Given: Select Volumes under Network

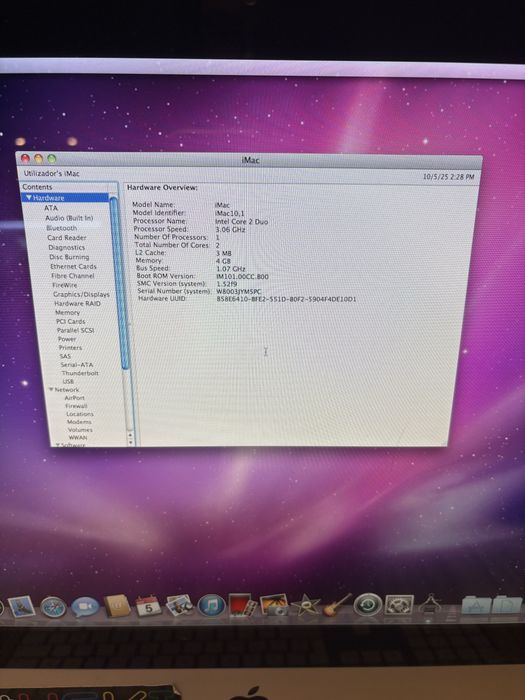Looking at the screenshot, I should [80, 430].
